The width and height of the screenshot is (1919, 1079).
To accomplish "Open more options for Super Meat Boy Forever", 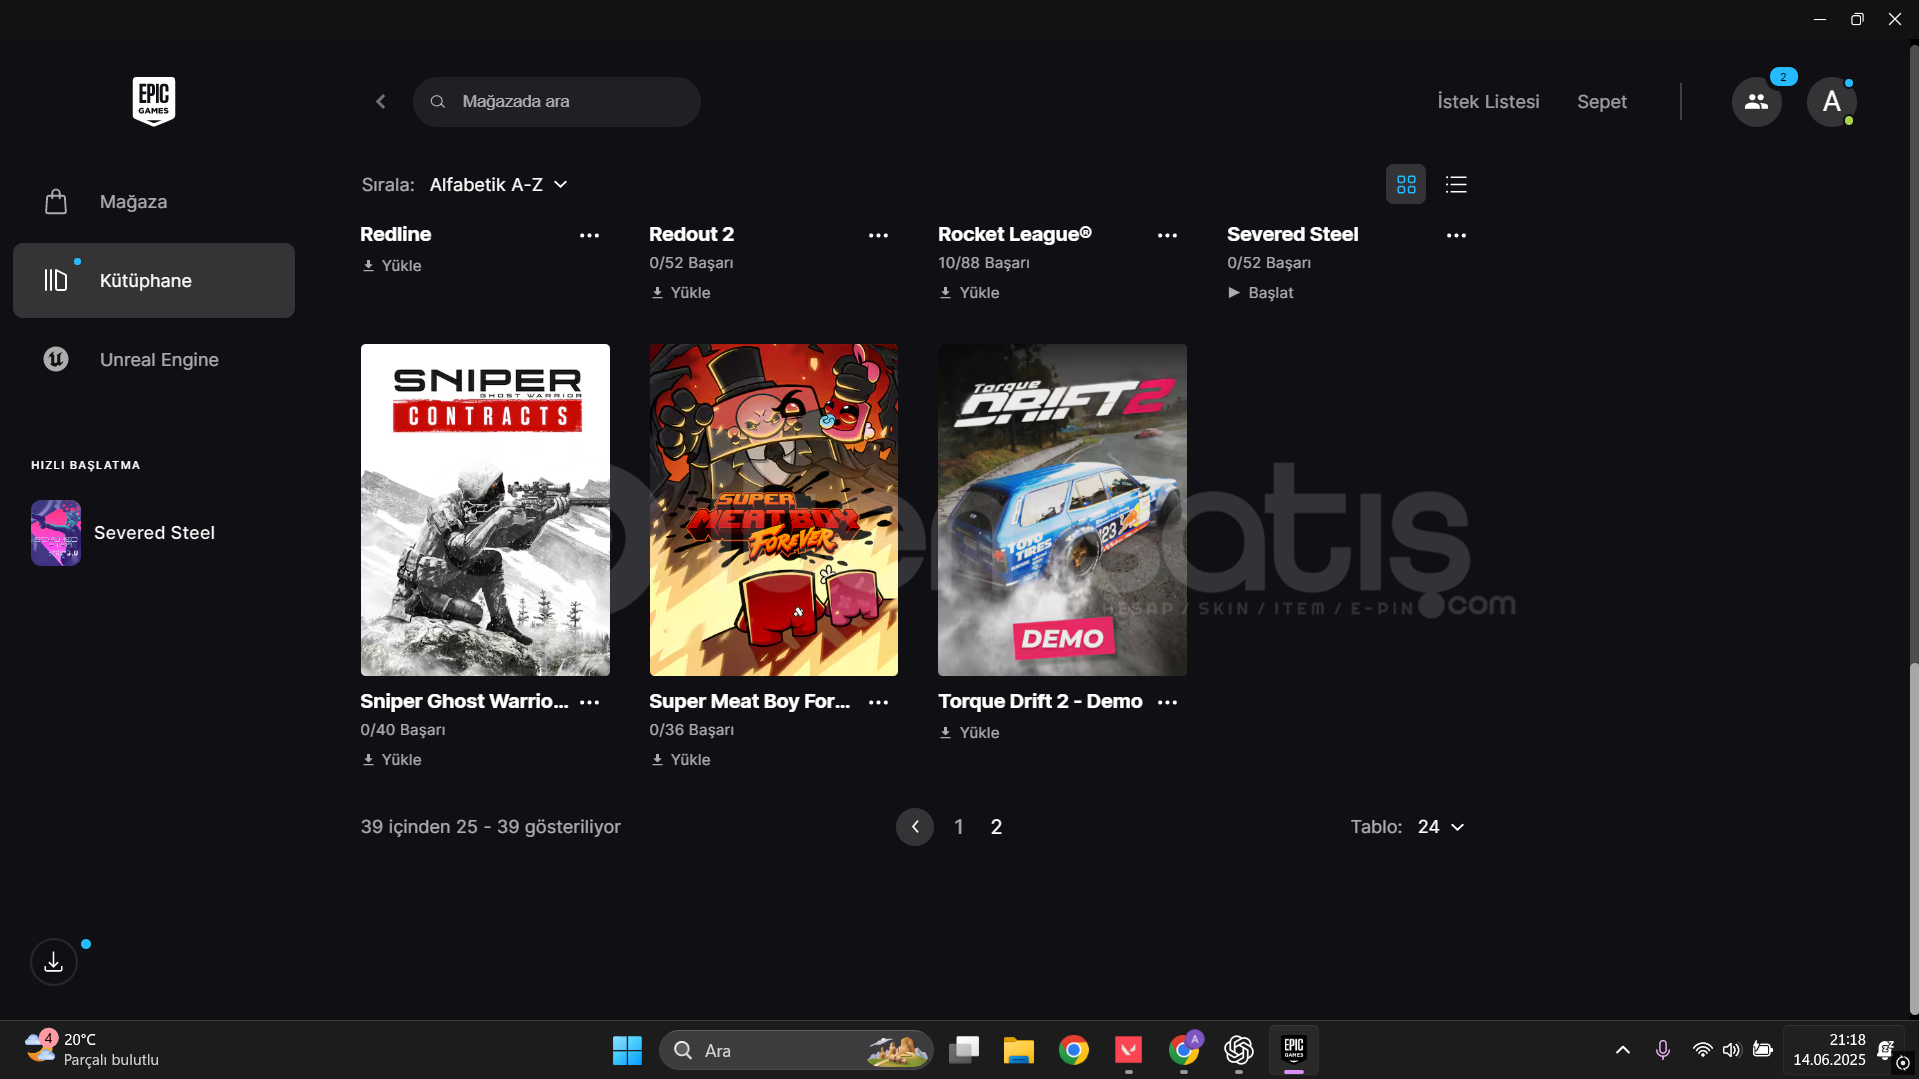I will (x=878, y=703).
